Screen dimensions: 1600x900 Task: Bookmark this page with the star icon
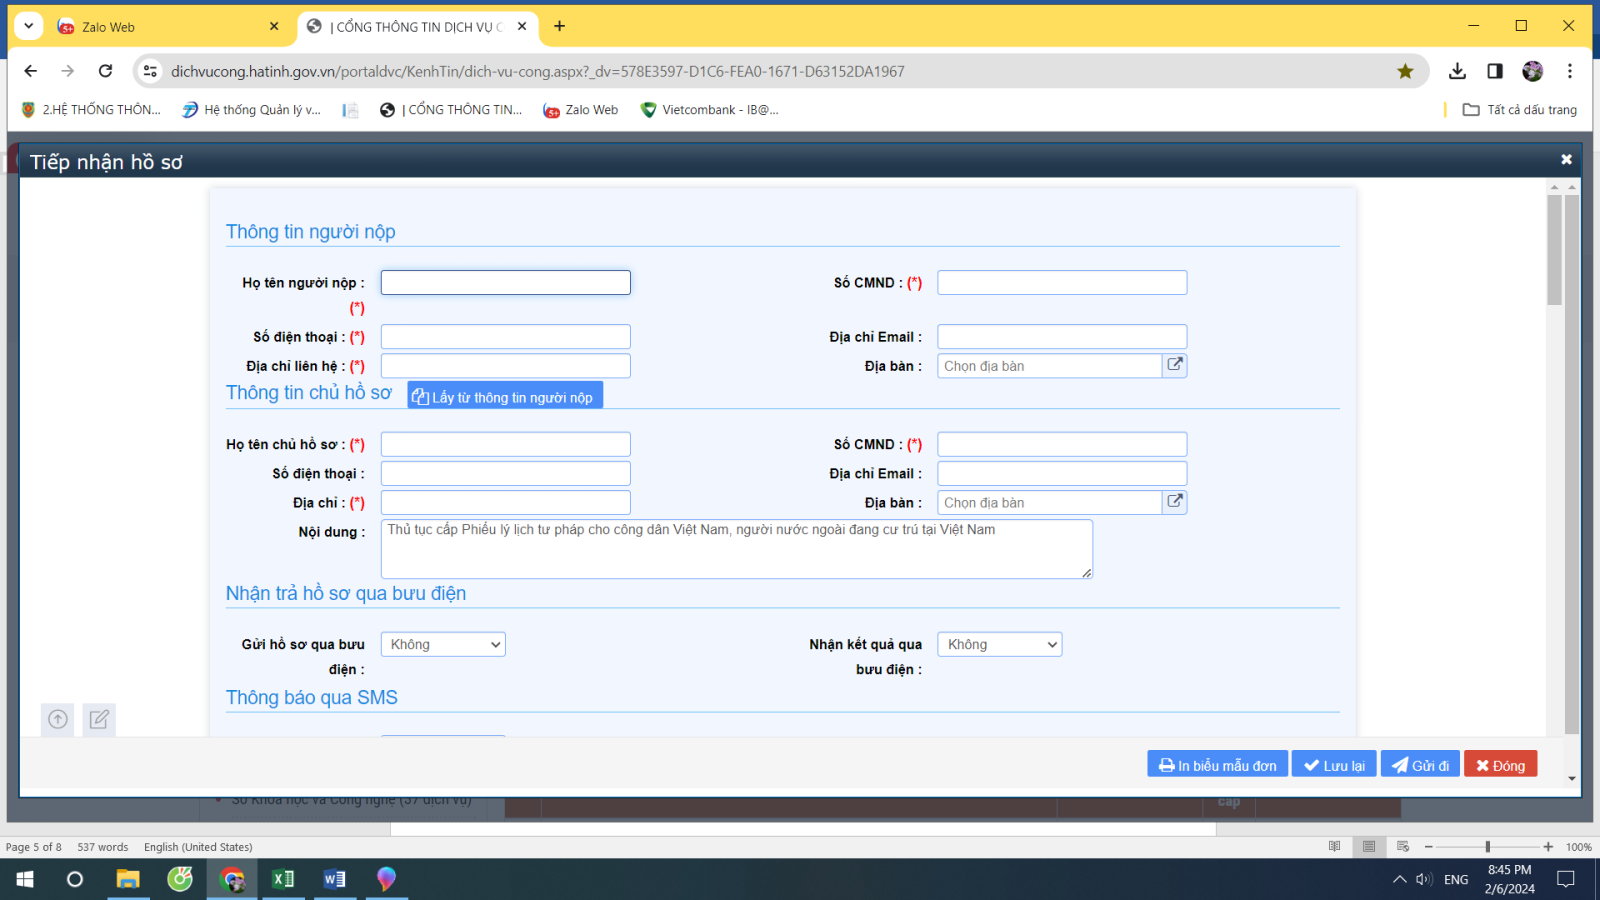point(1405,71)
